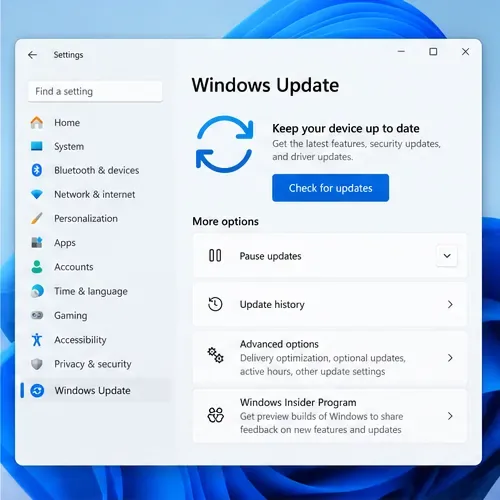Close the Settings window

pyautogui.click(x=465, y=51)
